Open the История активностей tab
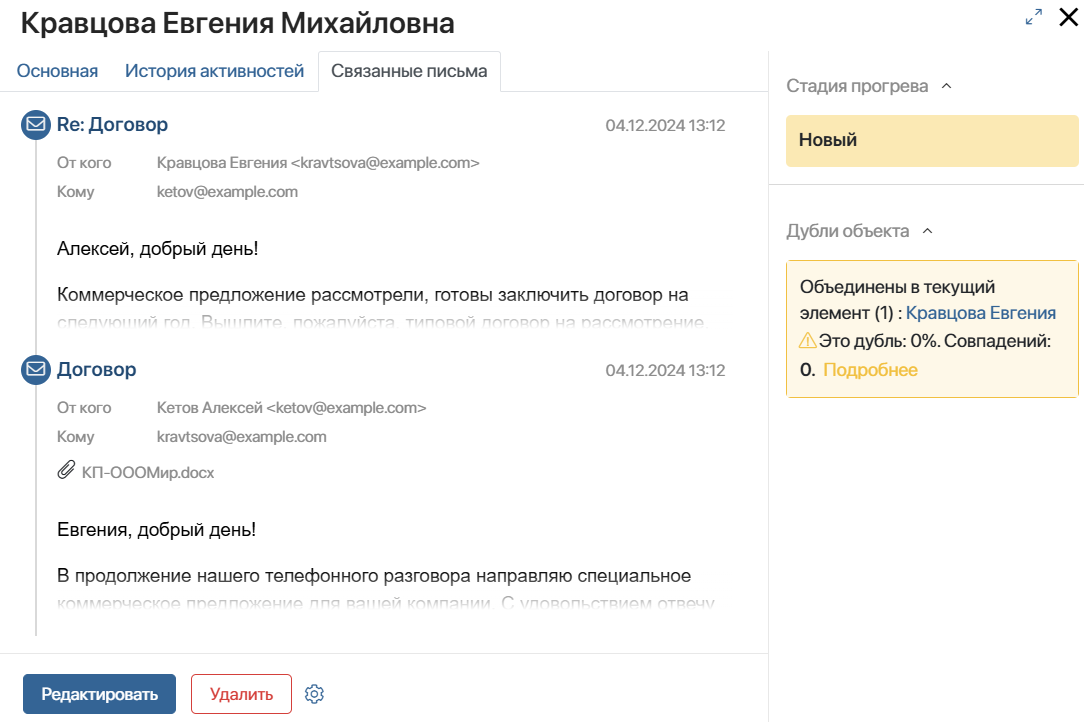This screenshot has width=1084, height=722. coord(214,71)
